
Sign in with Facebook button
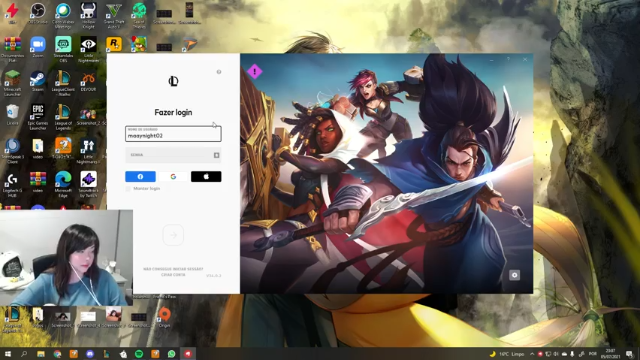point(140,176)
